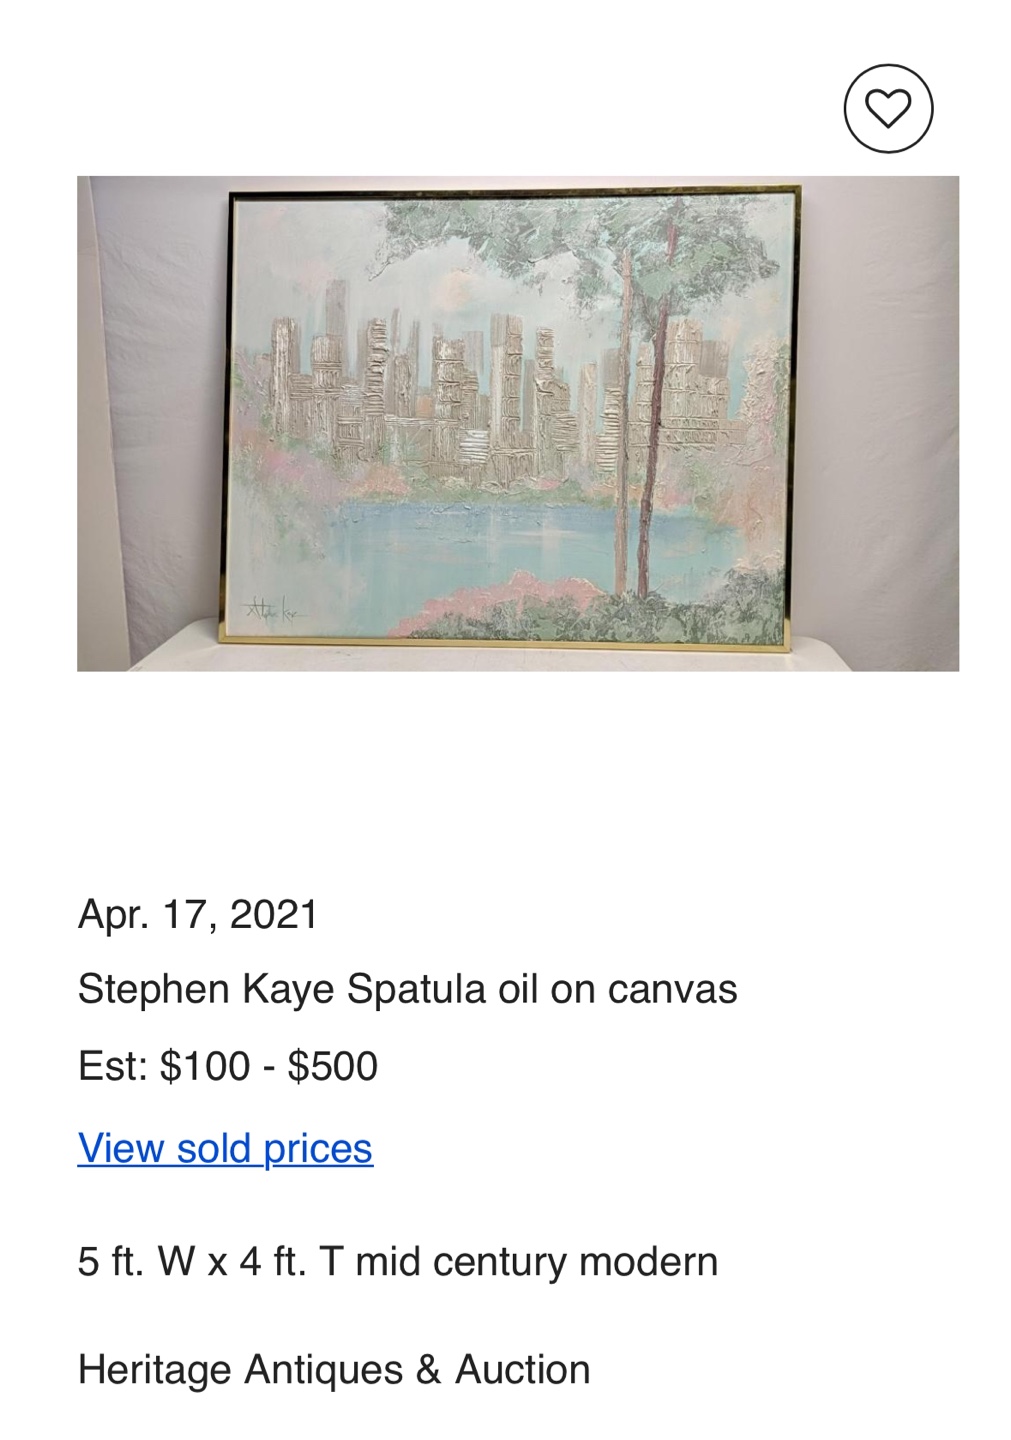This screenshot has width=1011, height=1440.
Task: Open the Stephen Kaye Spatula lot title
Action: (x=407, y=989)
